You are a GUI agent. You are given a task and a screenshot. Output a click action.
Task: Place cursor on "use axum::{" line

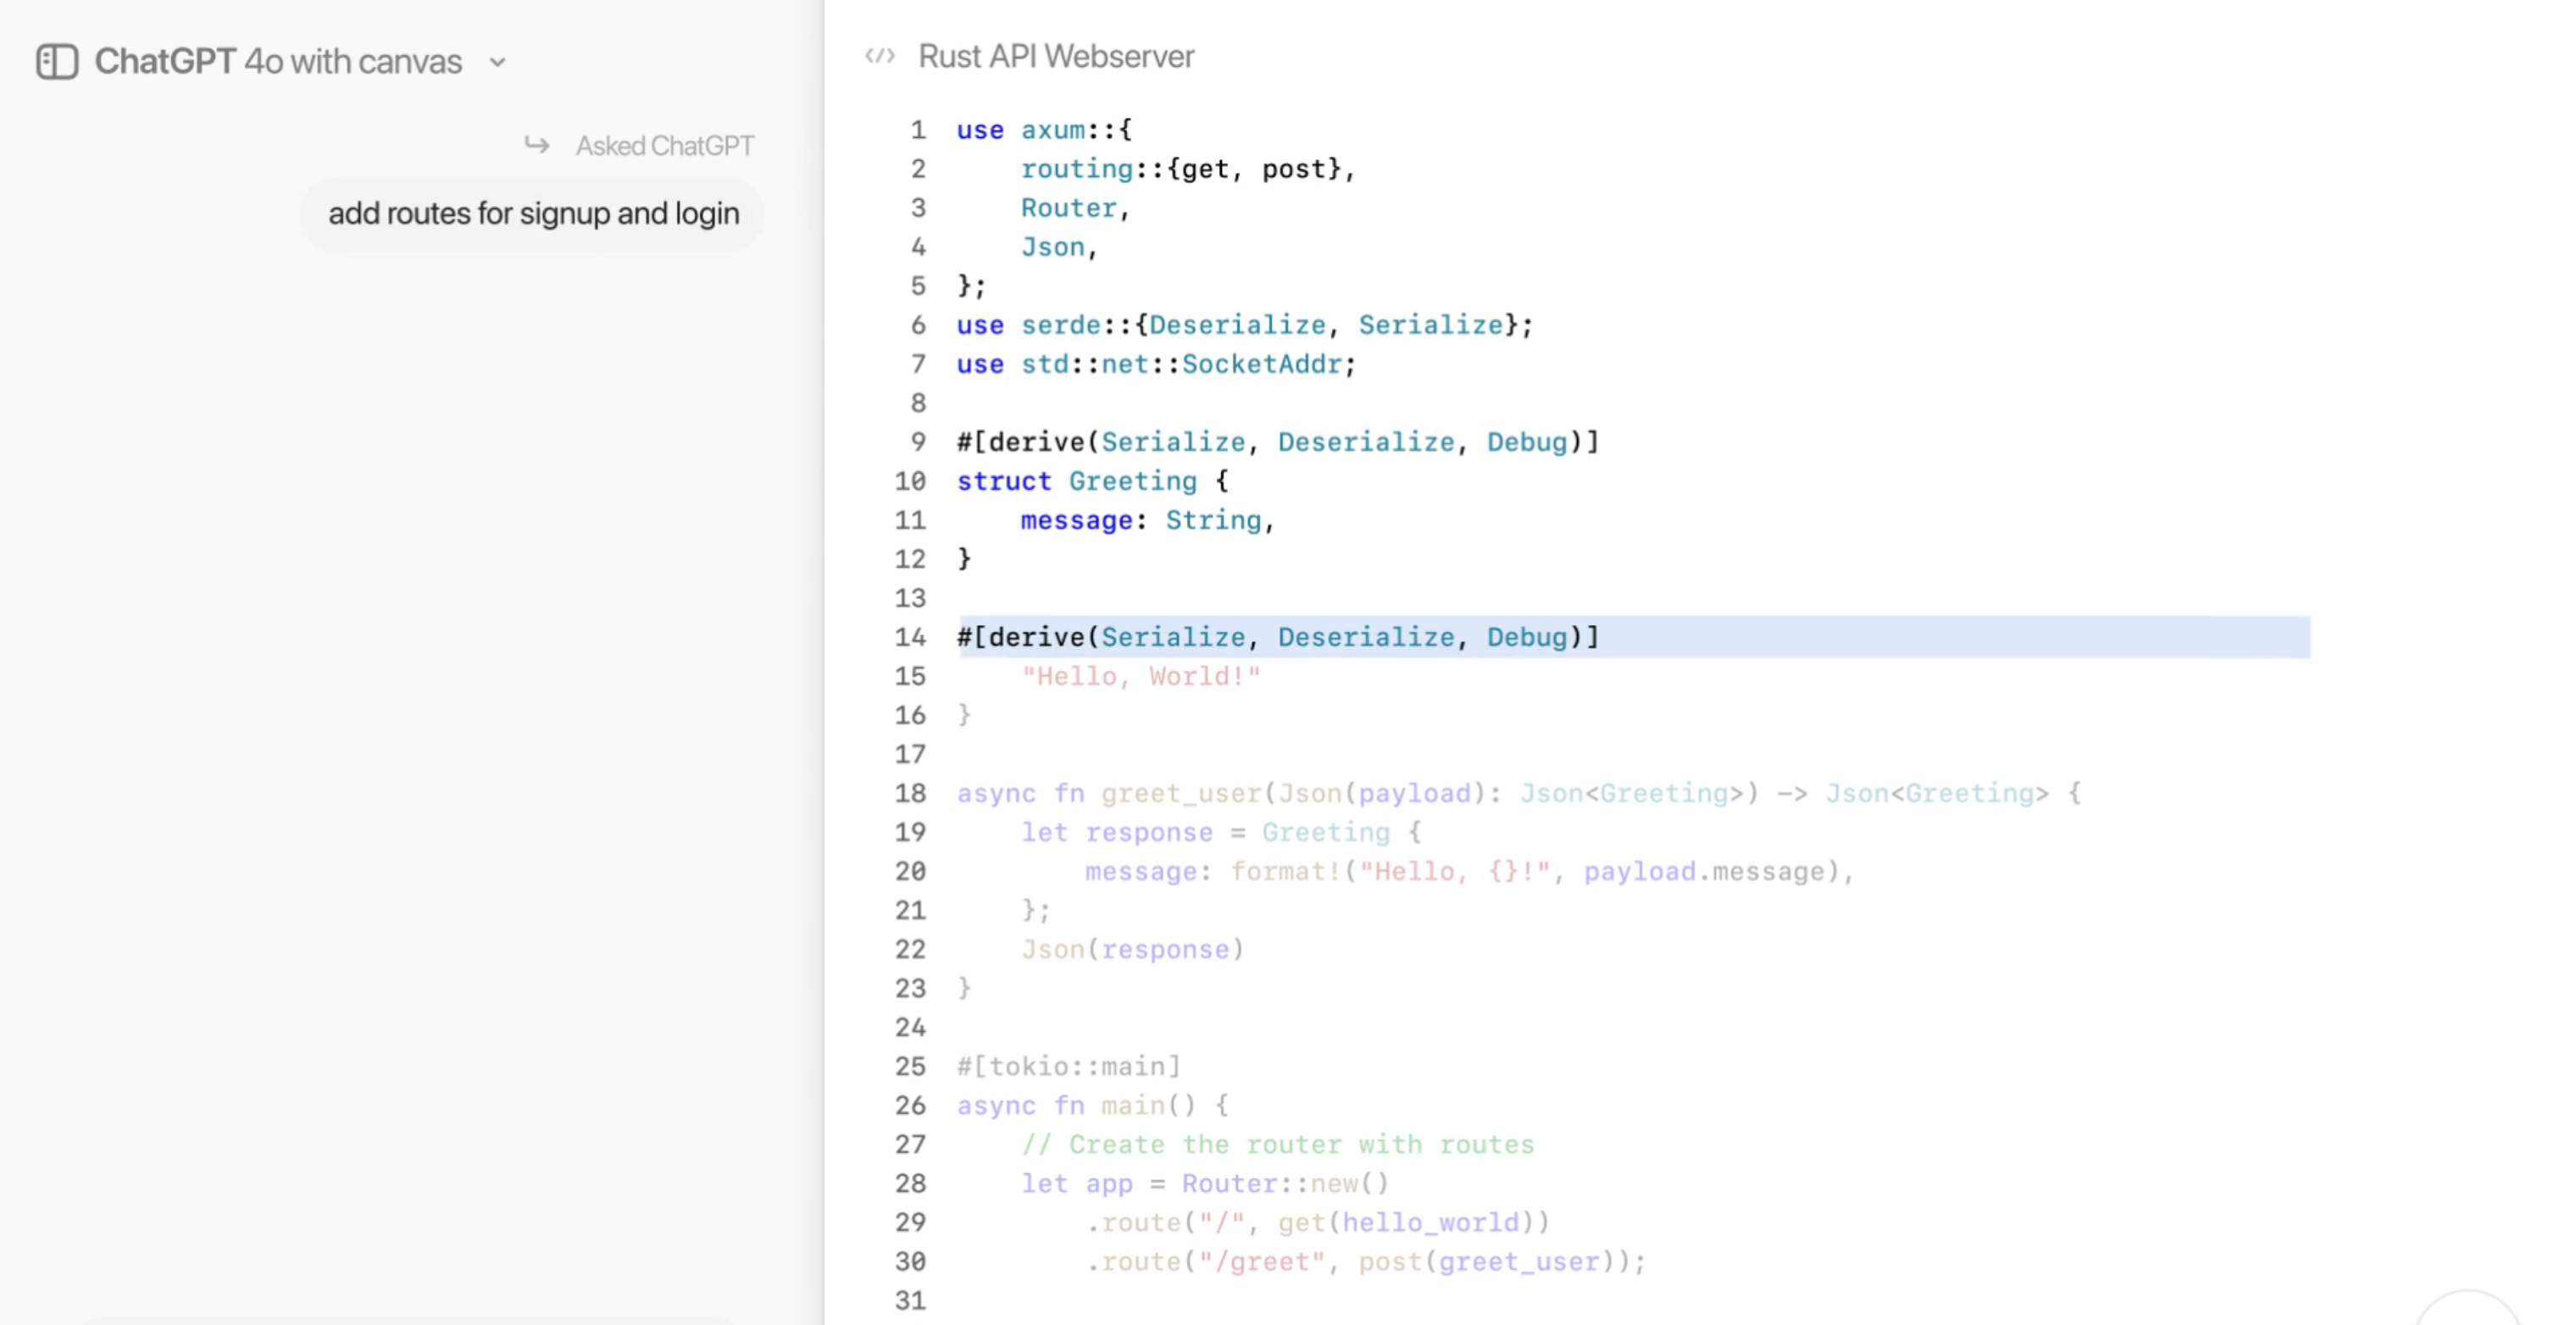coord(1044,130)
